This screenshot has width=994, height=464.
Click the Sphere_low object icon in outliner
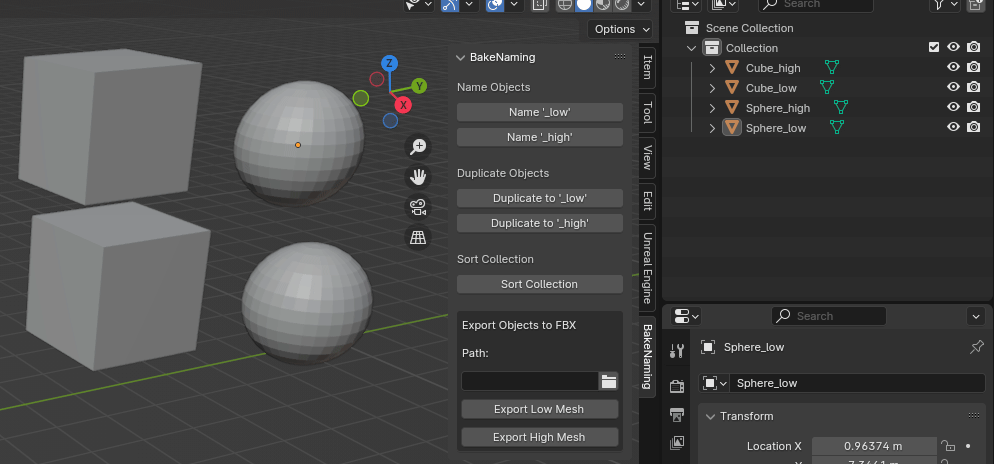732,127
